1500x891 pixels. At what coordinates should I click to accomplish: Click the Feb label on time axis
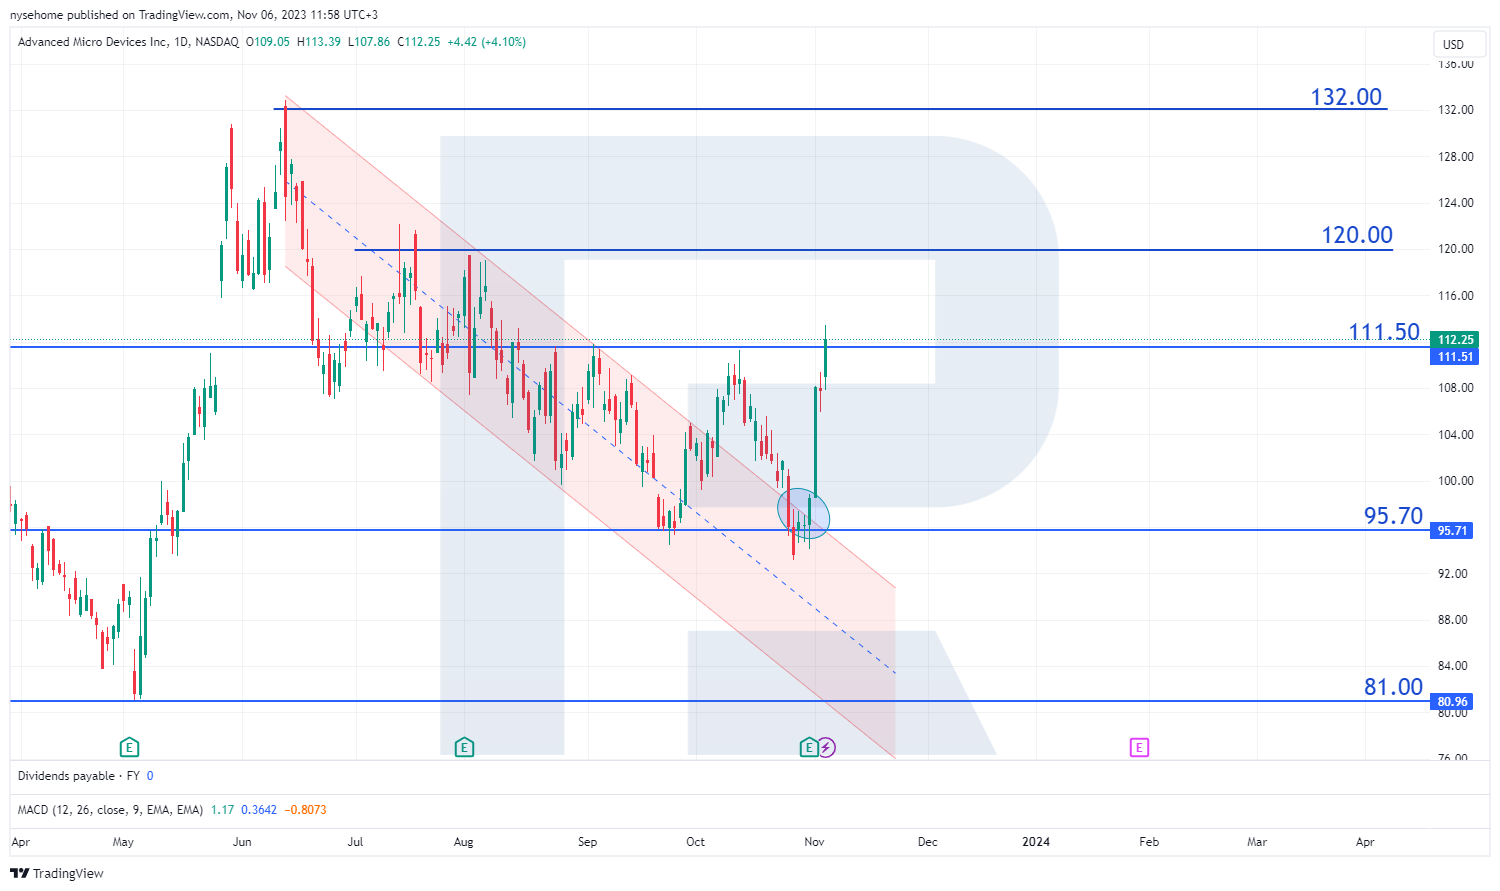[1149, 842]
